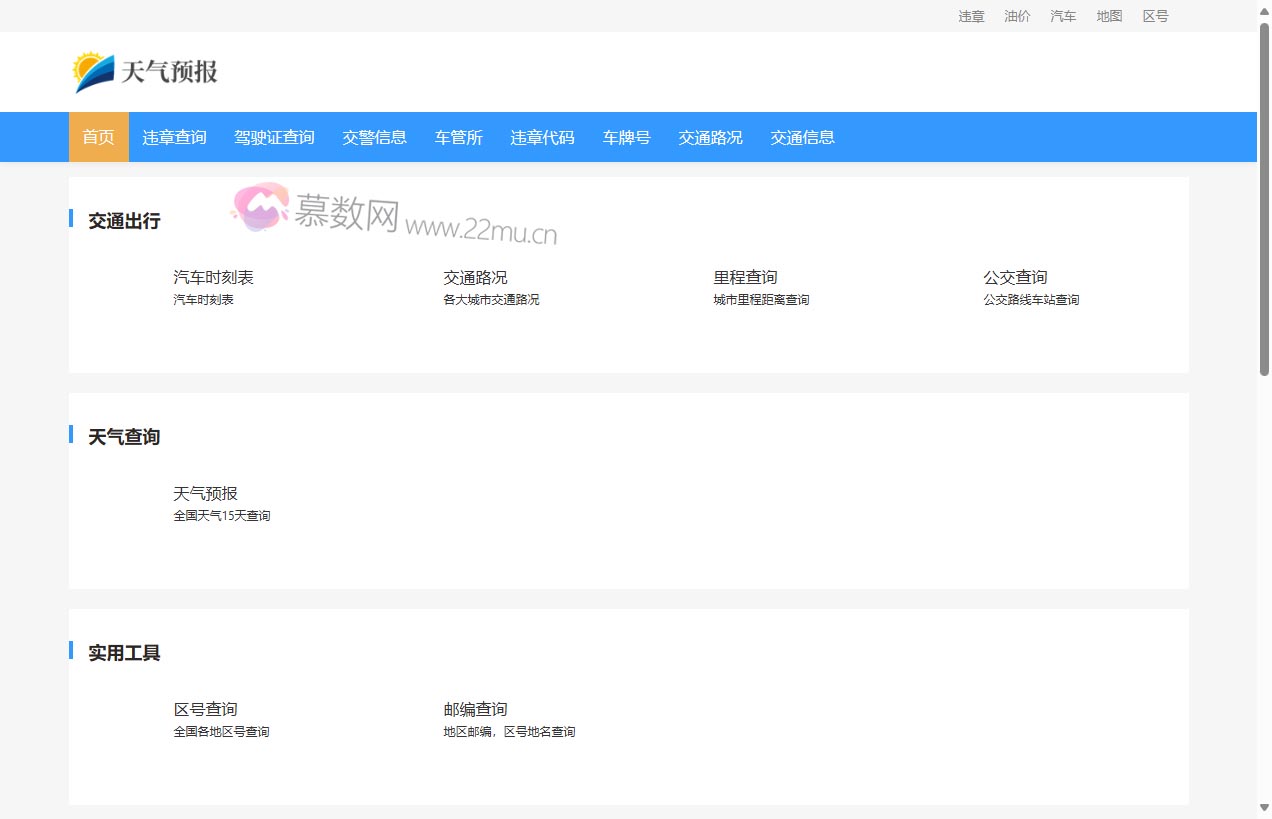1272x819 pixels.
Task: Open 里程查询 mileage distance query
Action: [x=745, y=277]
